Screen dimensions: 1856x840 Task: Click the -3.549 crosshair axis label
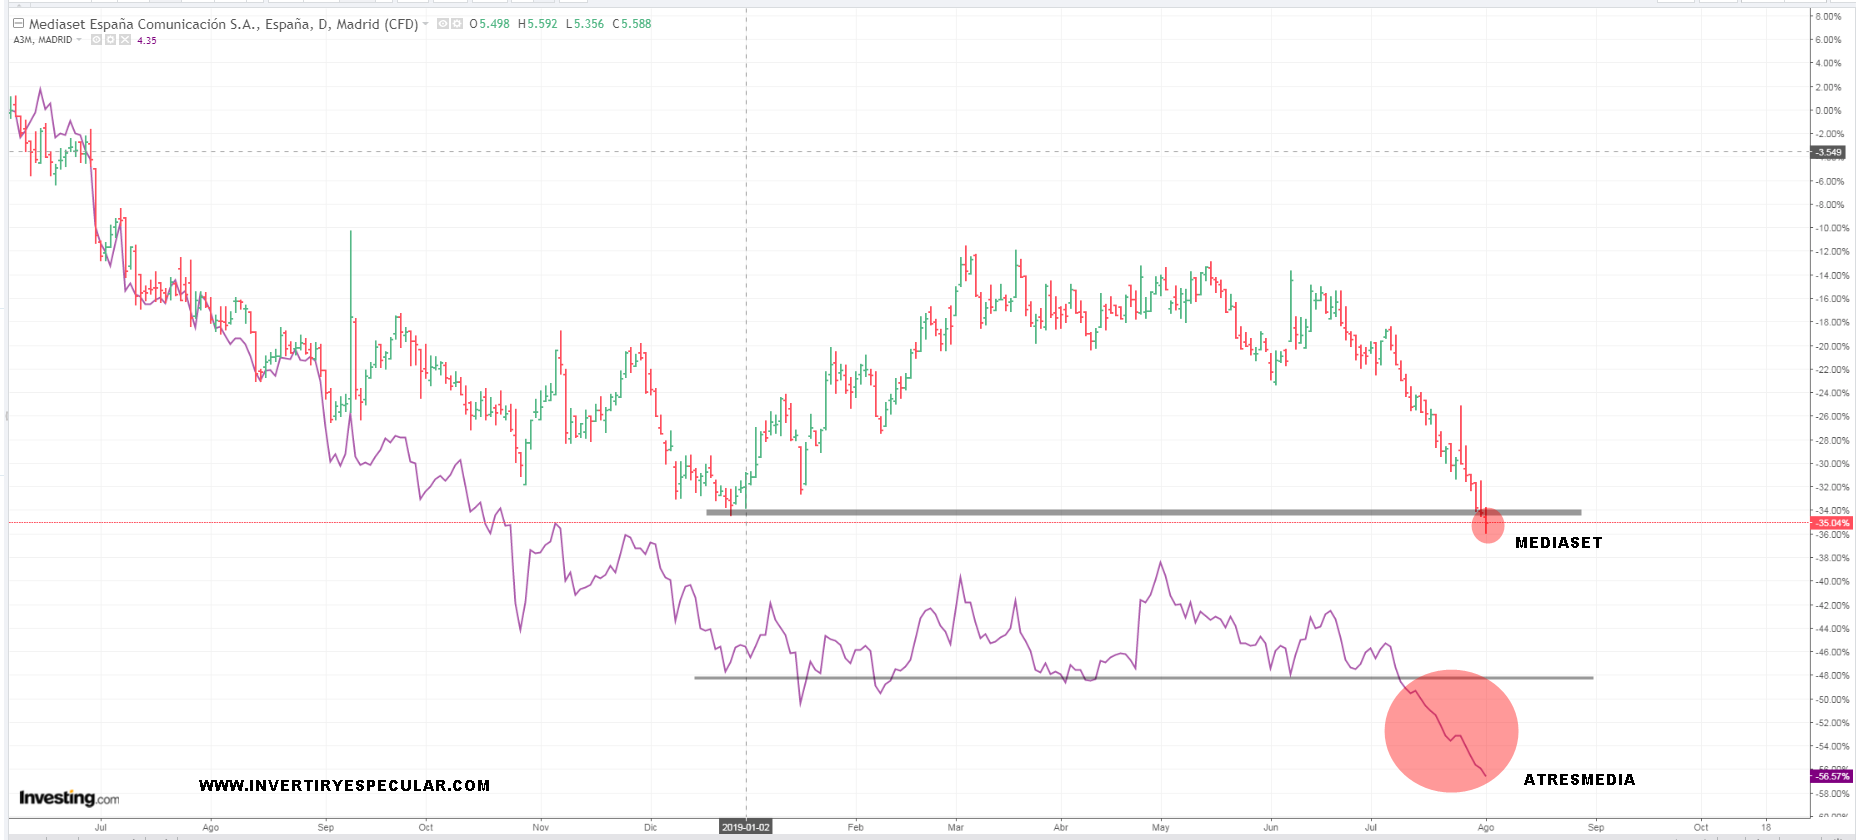(x=1829, y=153)
